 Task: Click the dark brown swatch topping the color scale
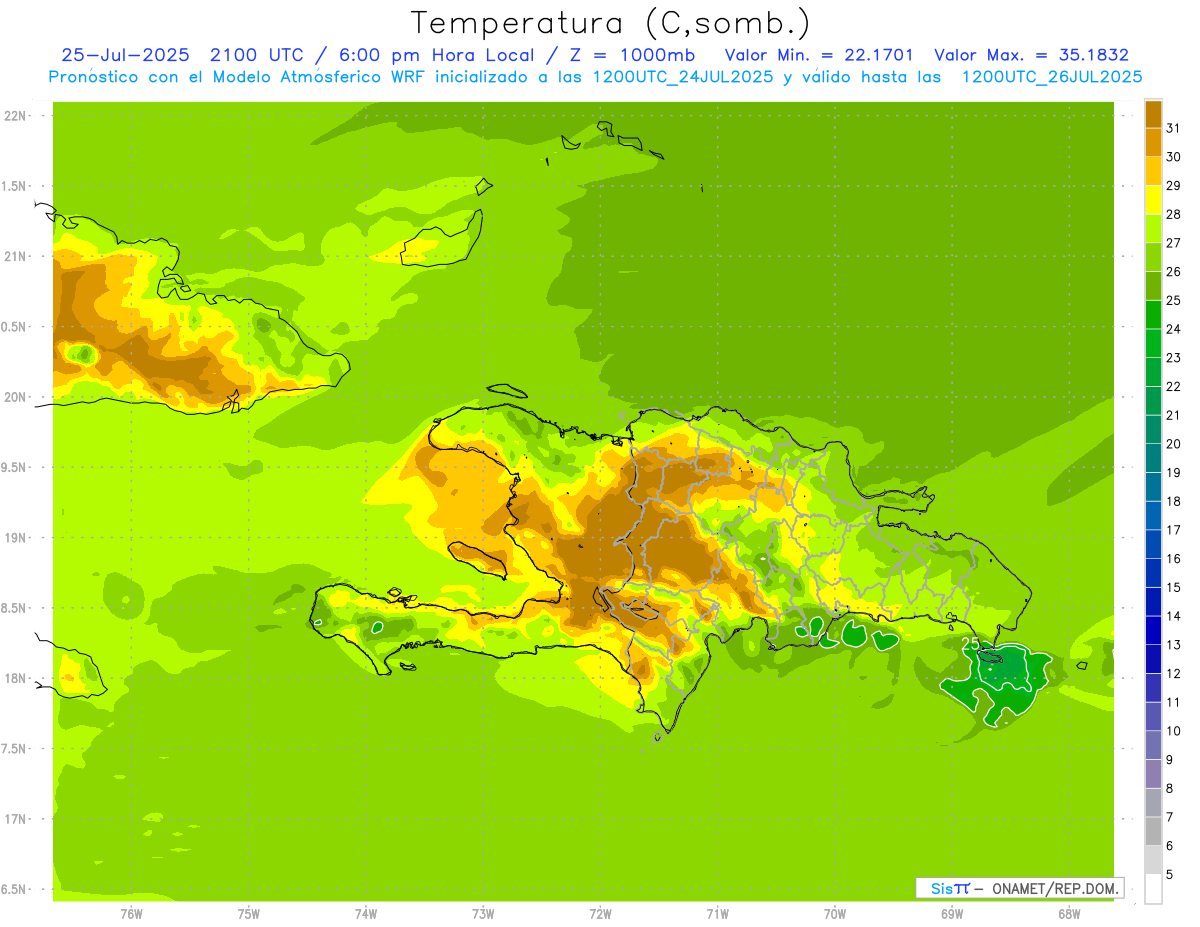1153,114
